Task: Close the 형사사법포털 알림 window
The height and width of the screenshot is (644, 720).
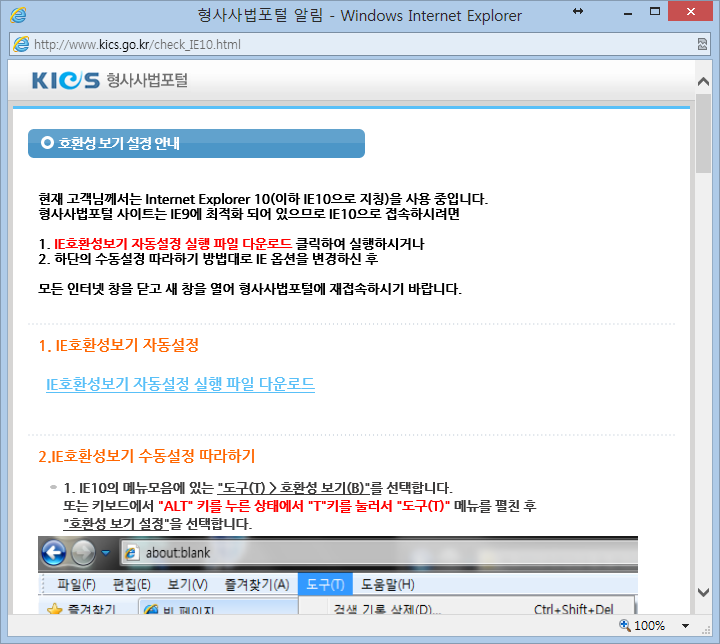Action: coord(690,11)
